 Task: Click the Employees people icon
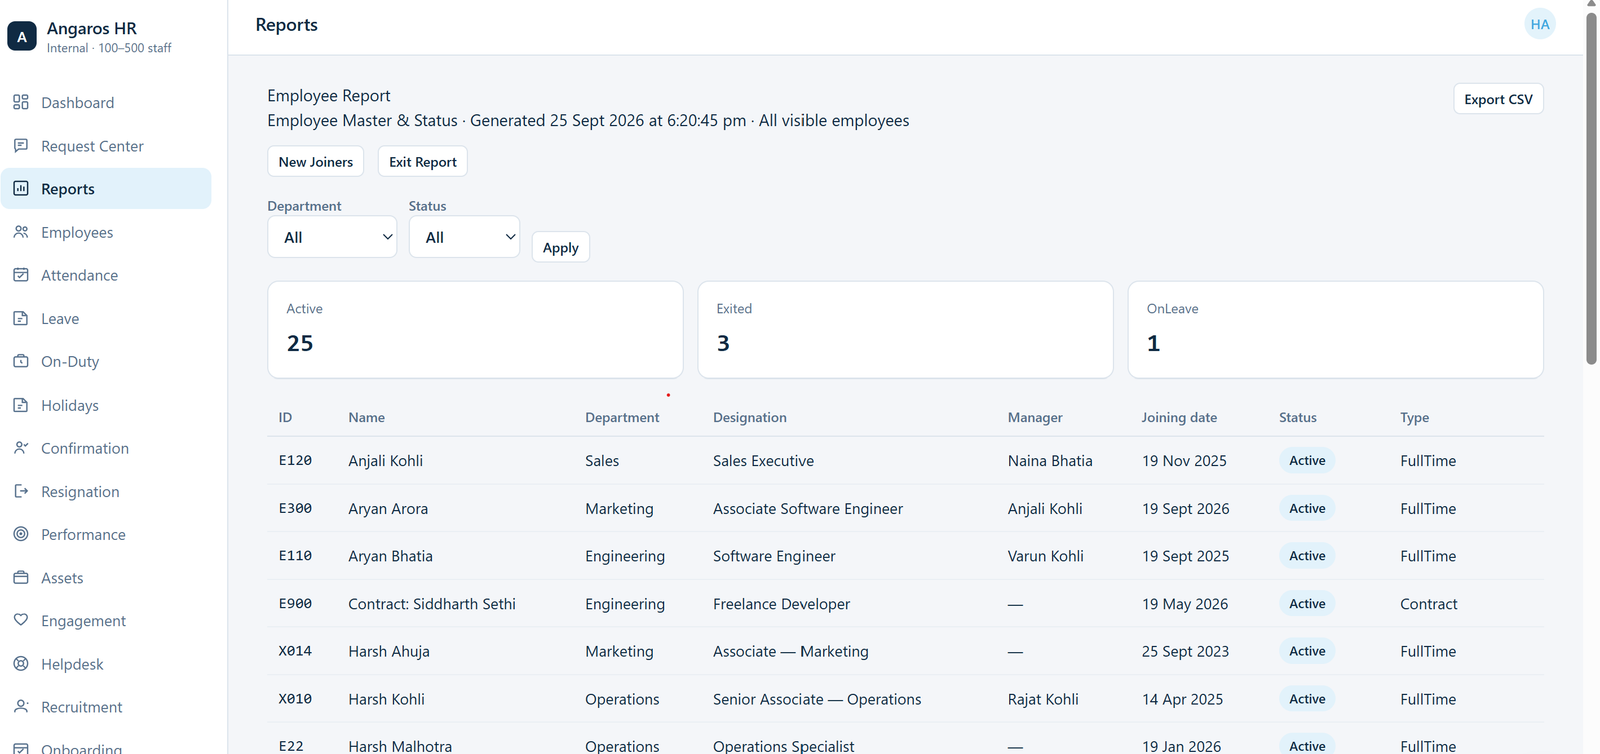click(x=21, y=232)
